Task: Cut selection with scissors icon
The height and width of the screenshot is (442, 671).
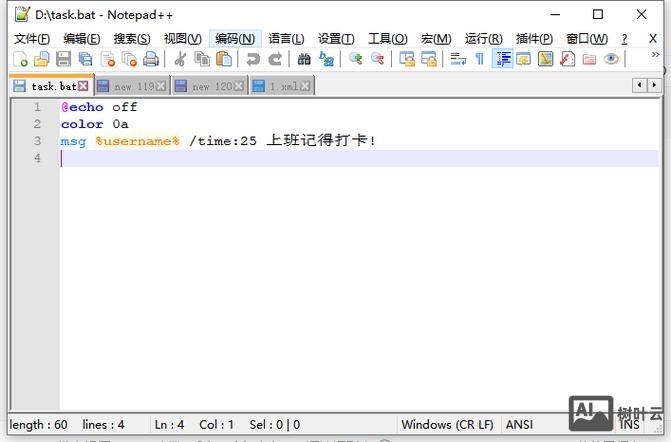Action: point(180,59)
